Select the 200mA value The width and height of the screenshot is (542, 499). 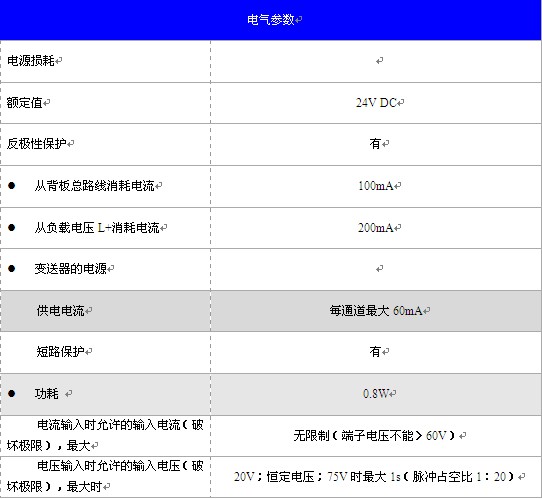coord(376,228)
